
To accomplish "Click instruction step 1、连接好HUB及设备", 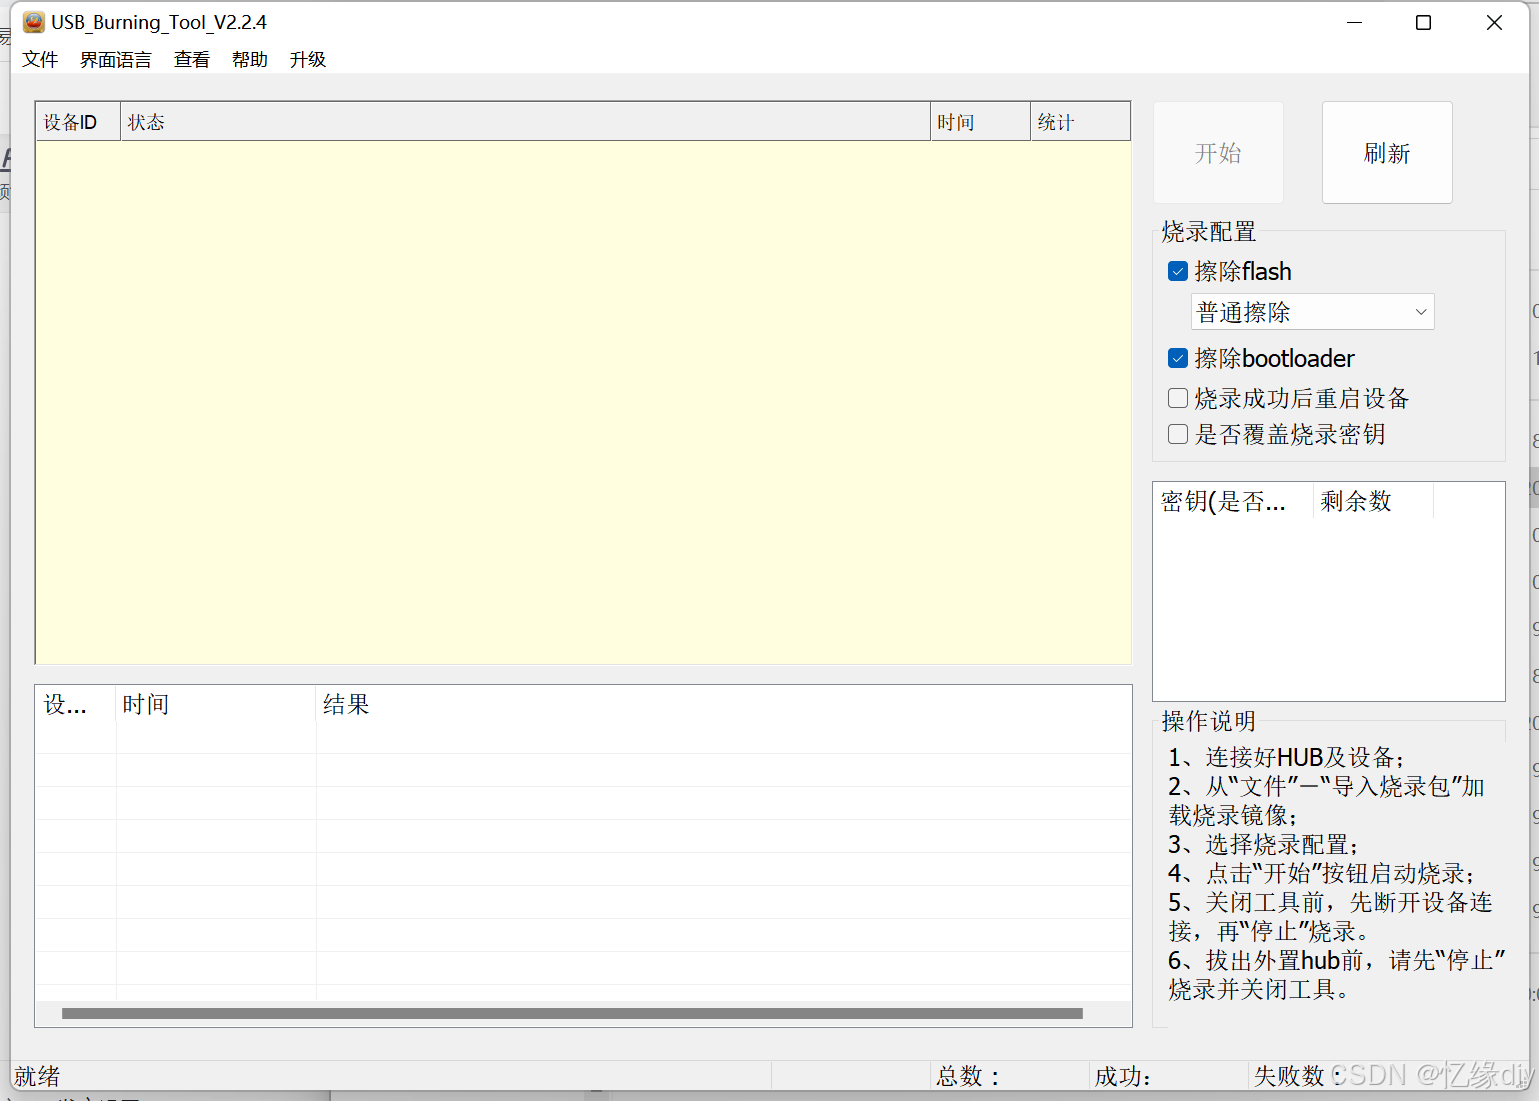I will pyautogui.click(x=1286, y=757).
